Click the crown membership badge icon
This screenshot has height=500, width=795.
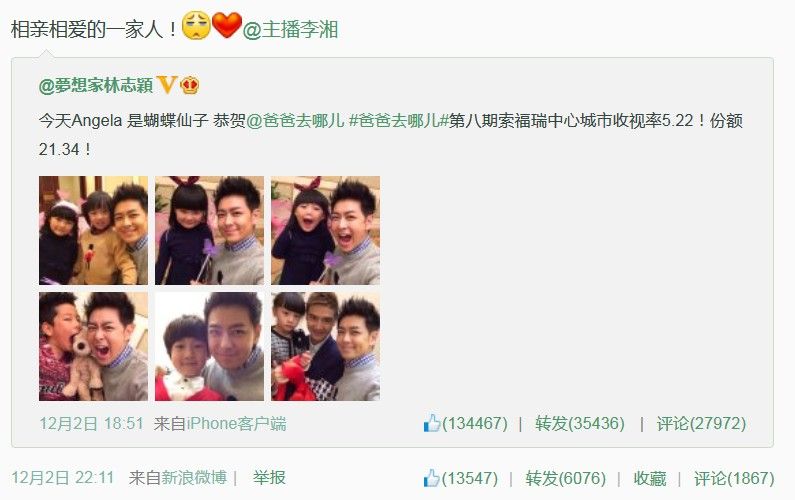pos(190,85)
